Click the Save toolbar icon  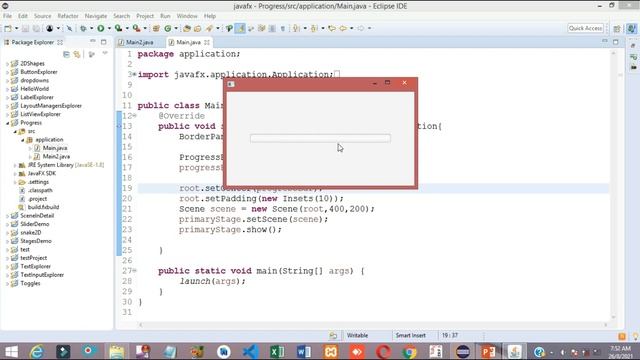point(25,28)
